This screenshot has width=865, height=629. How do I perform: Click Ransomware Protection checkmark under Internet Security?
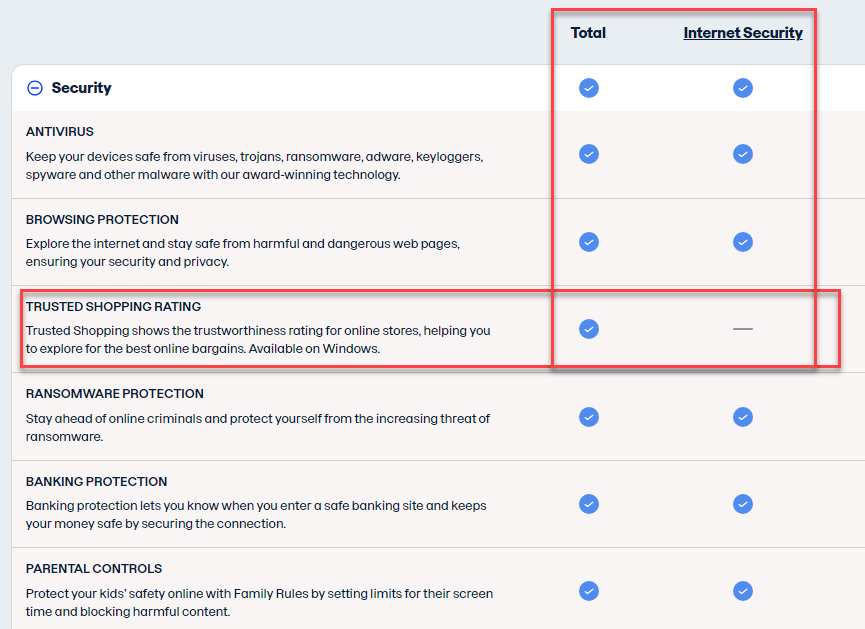pyautogui.click(x=742, y=416)
